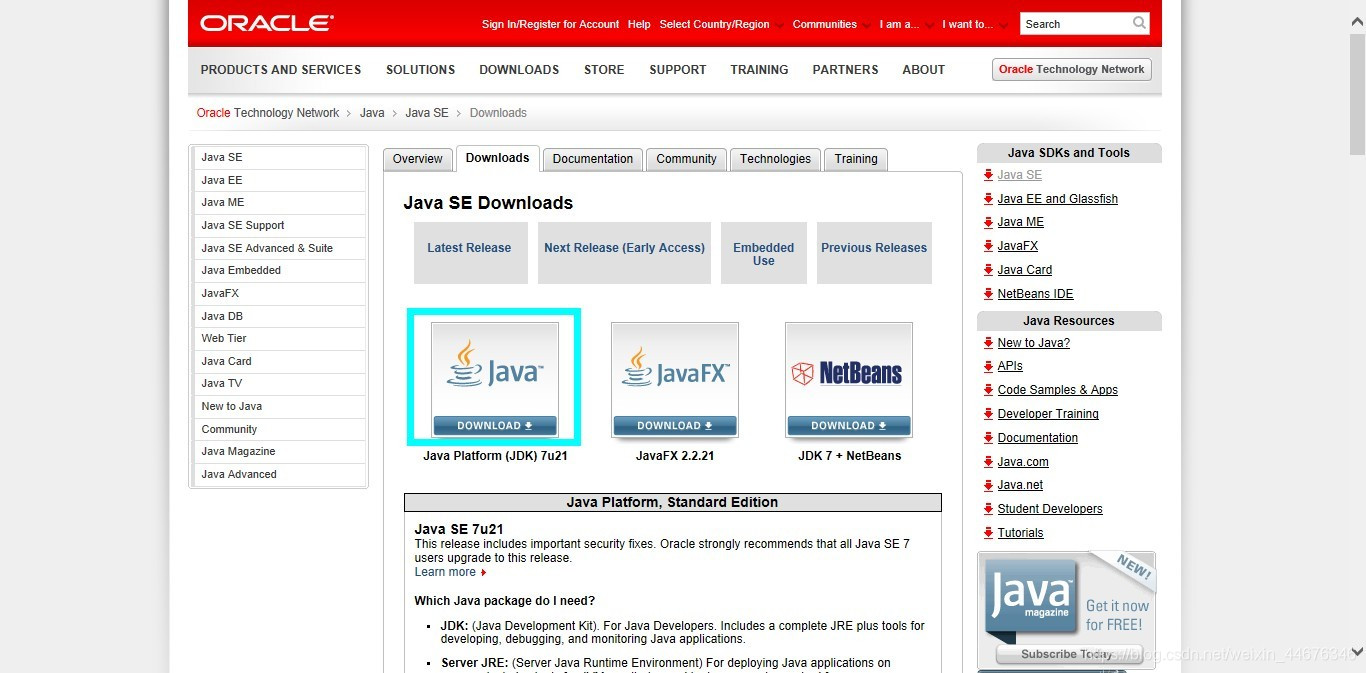This screenshot has height=673, width=1366.
Task: Expand Select Country/Region dropdown
Action: point(720,24)
